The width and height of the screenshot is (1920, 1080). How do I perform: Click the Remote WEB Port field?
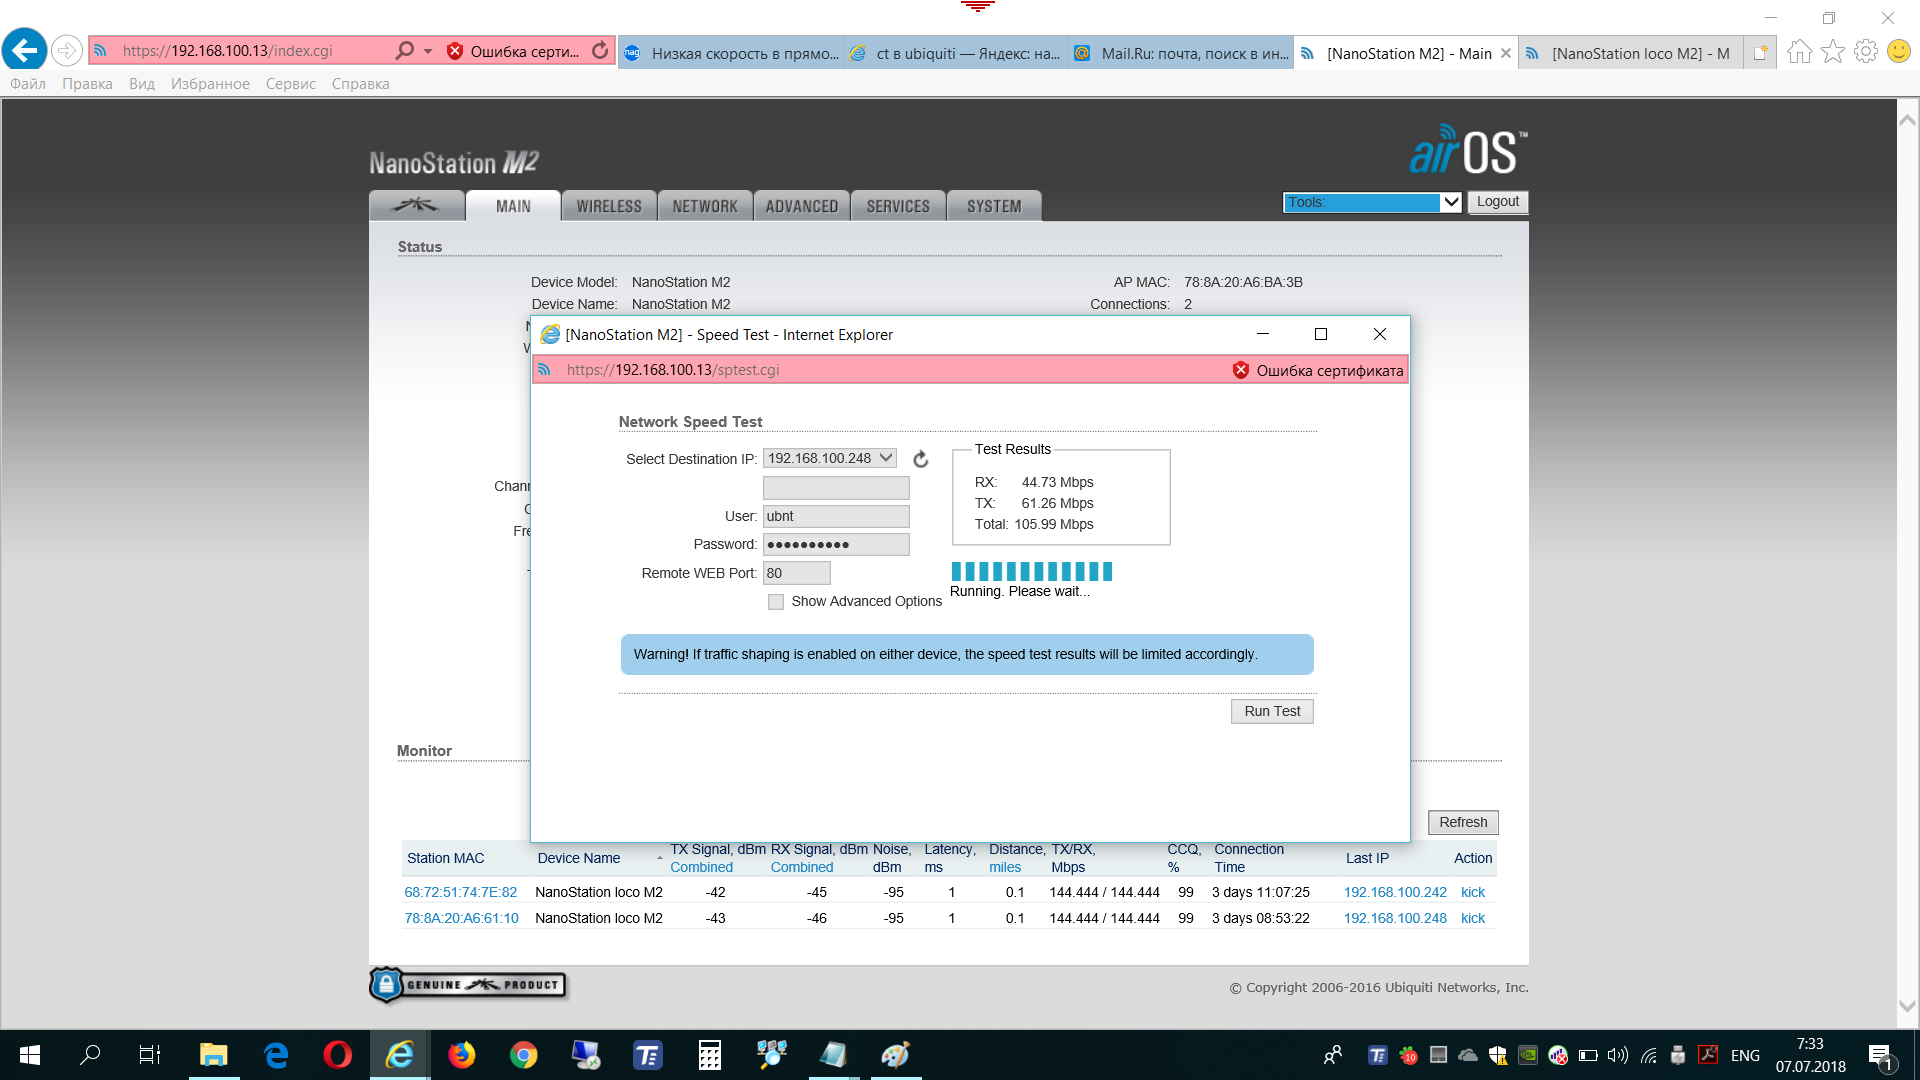[x=796, y=573]
